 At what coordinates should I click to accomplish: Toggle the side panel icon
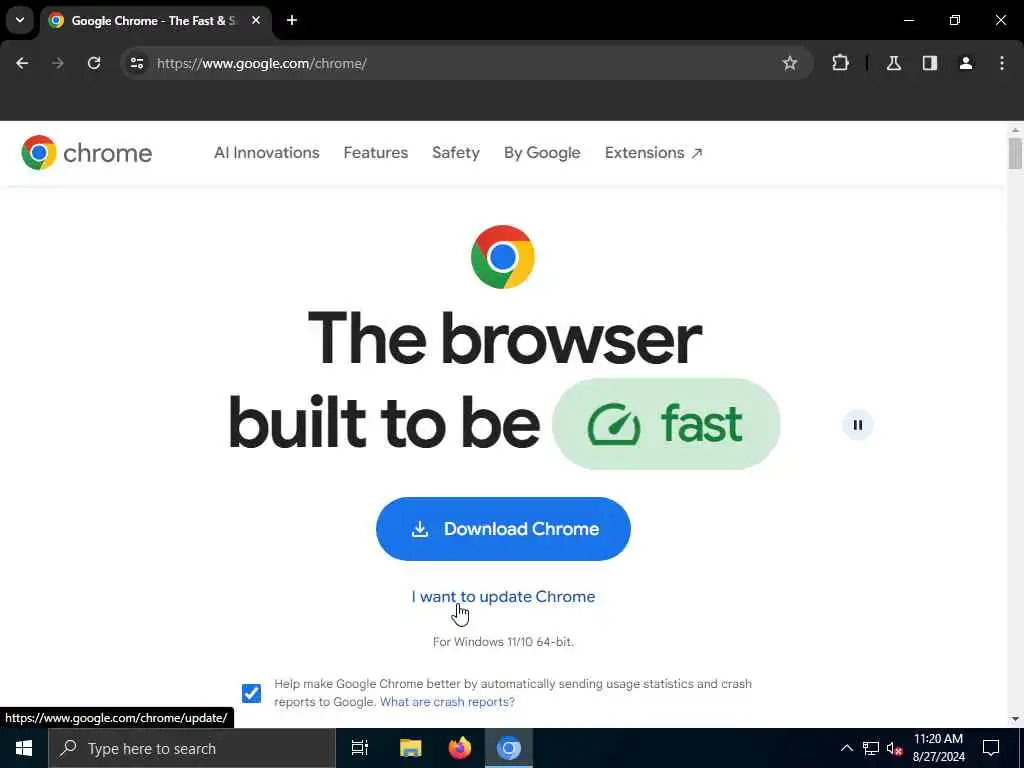click(930, 63)
